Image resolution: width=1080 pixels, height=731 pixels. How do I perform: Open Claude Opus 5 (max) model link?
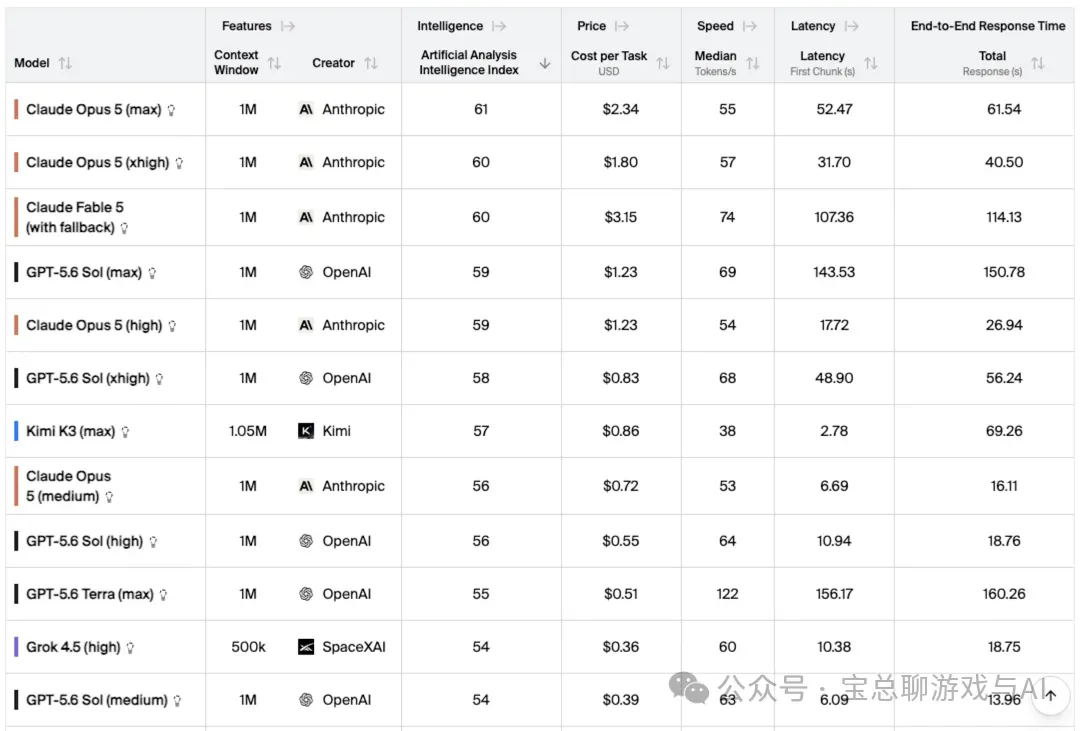click(x=94, y=110)
